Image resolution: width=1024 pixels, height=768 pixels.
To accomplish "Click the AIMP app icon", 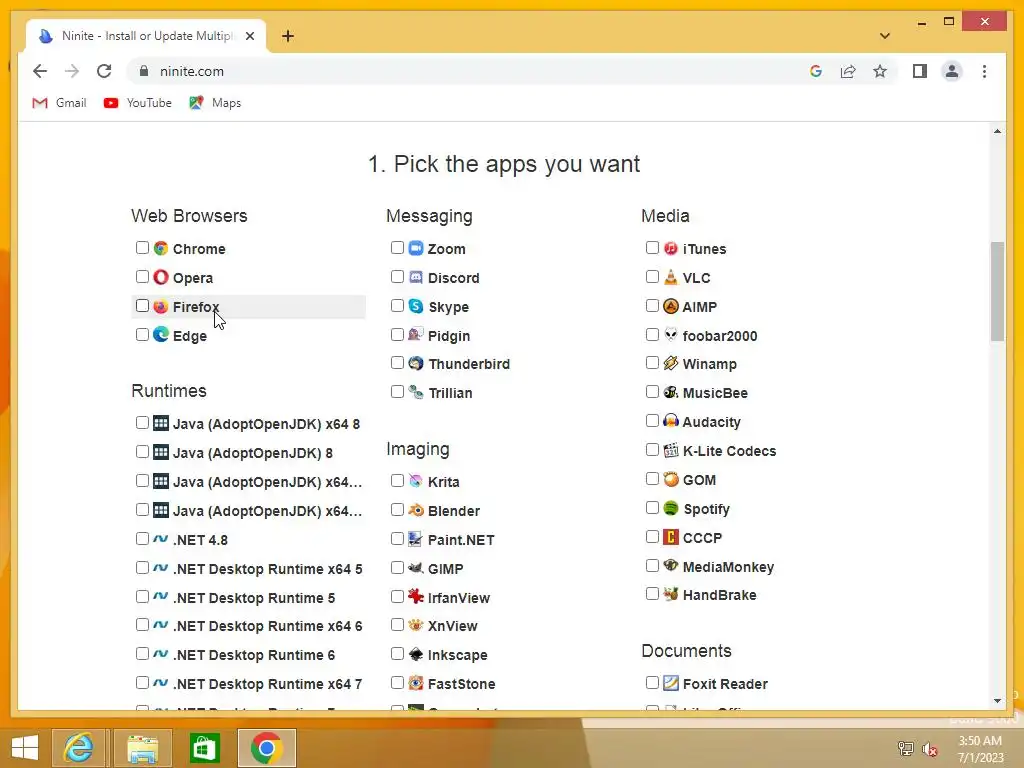I will [671, 306].
